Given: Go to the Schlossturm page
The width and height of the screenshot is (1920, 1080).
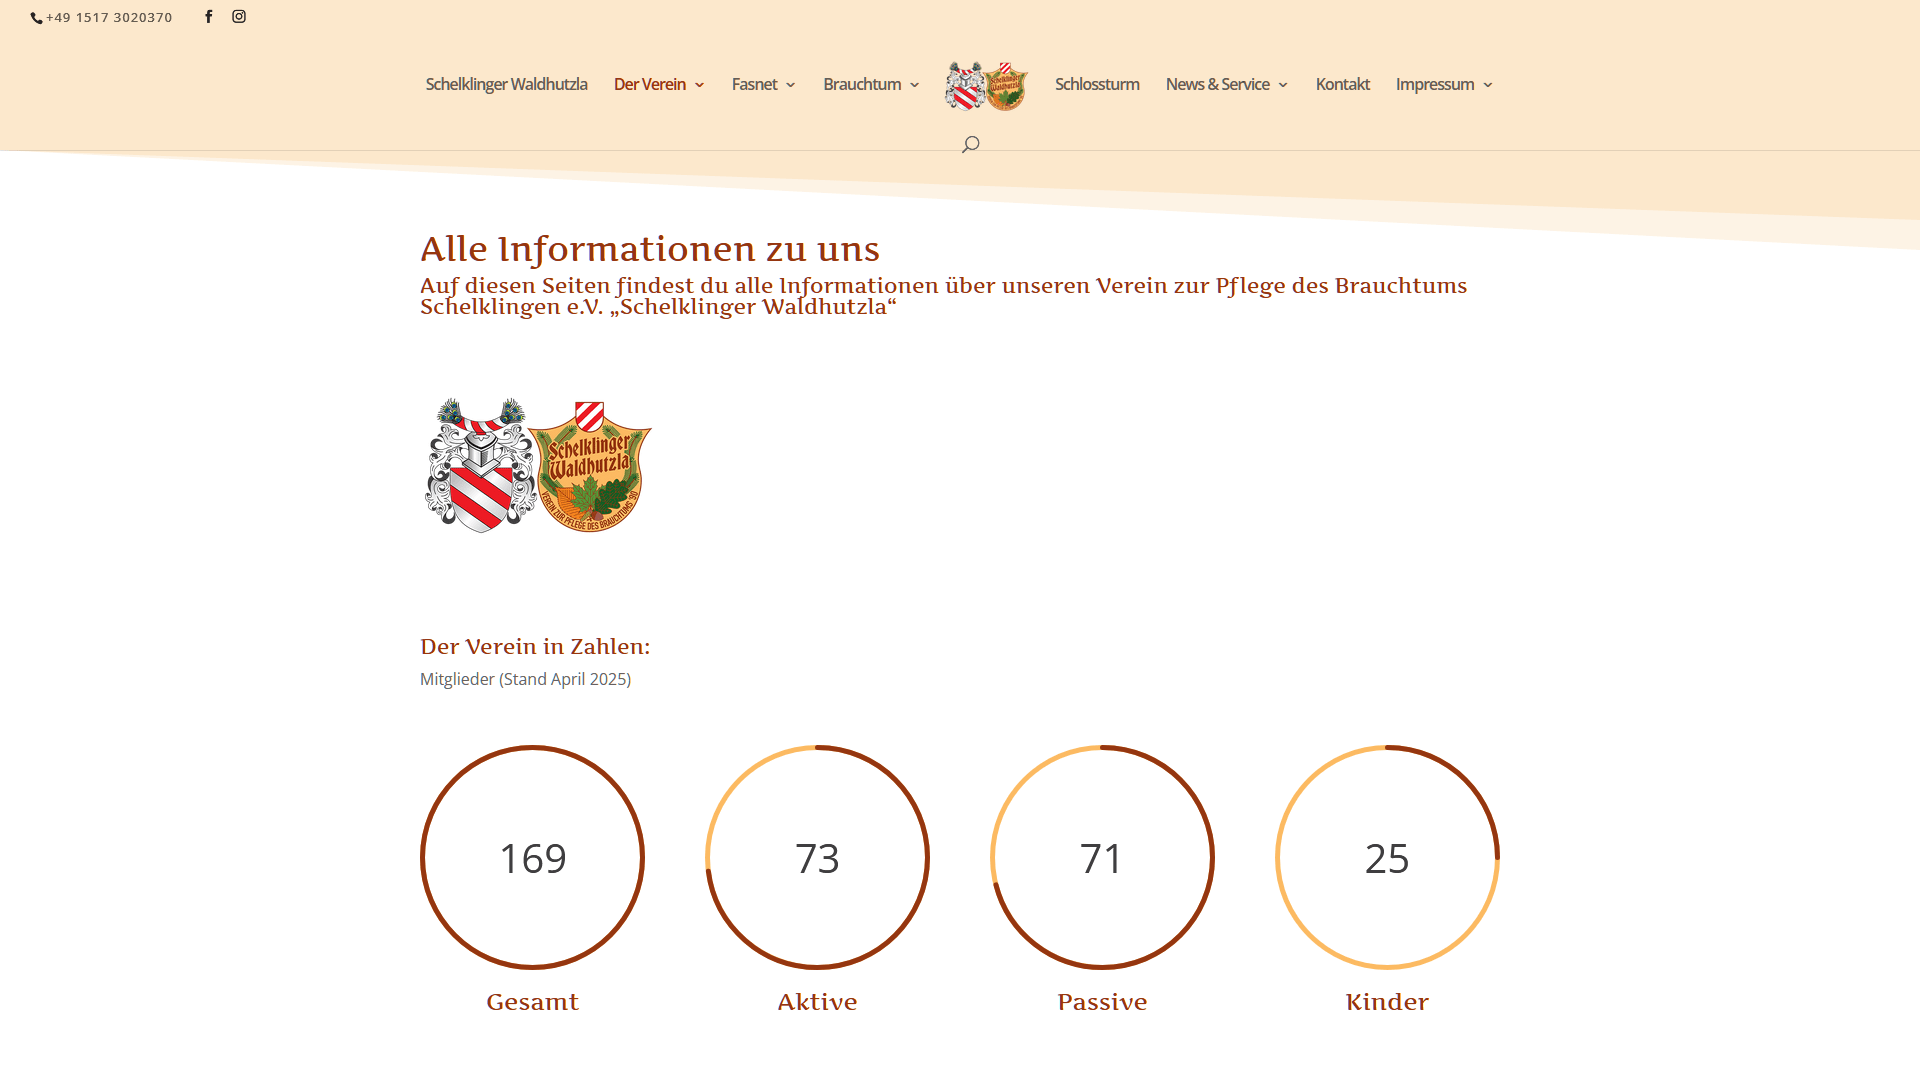Looking at the screenshot, I should point(1097,84).
